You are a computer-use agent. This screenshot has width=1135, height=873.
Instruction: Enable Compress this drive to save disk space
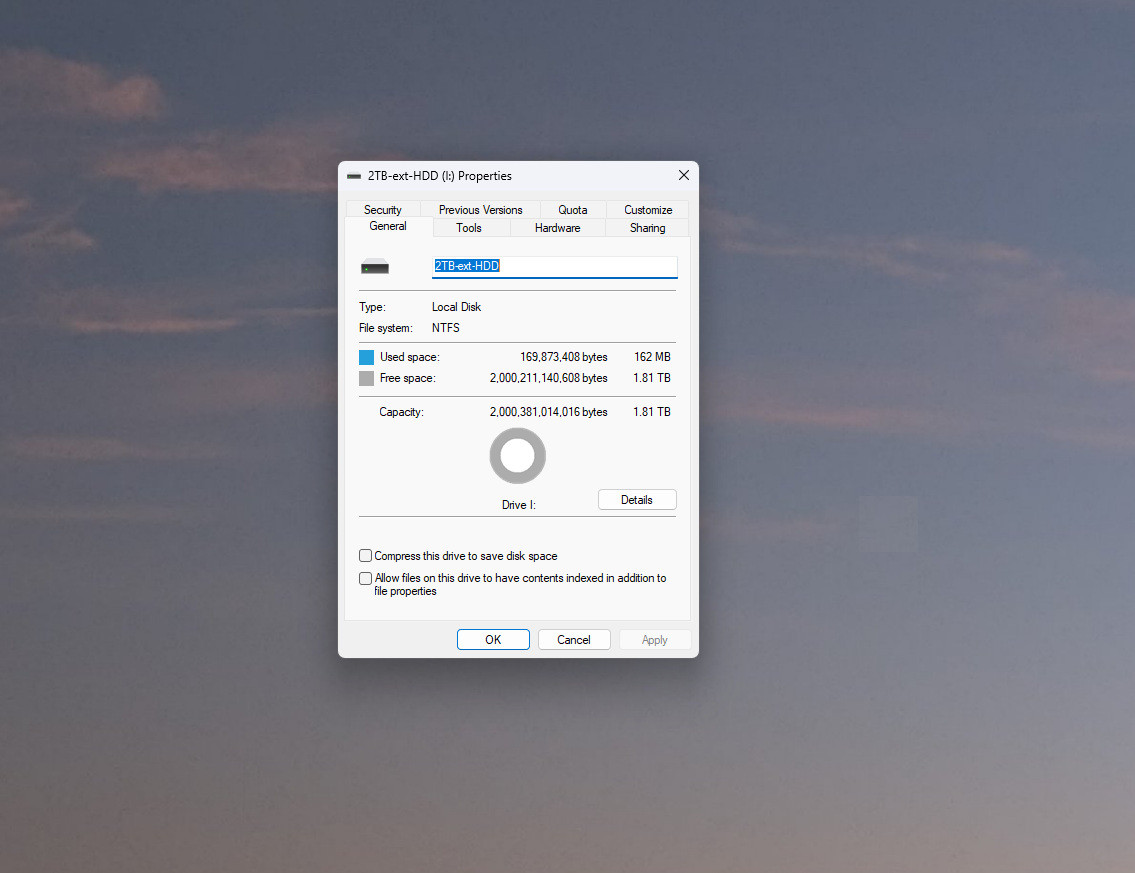[x=366, y=556]
